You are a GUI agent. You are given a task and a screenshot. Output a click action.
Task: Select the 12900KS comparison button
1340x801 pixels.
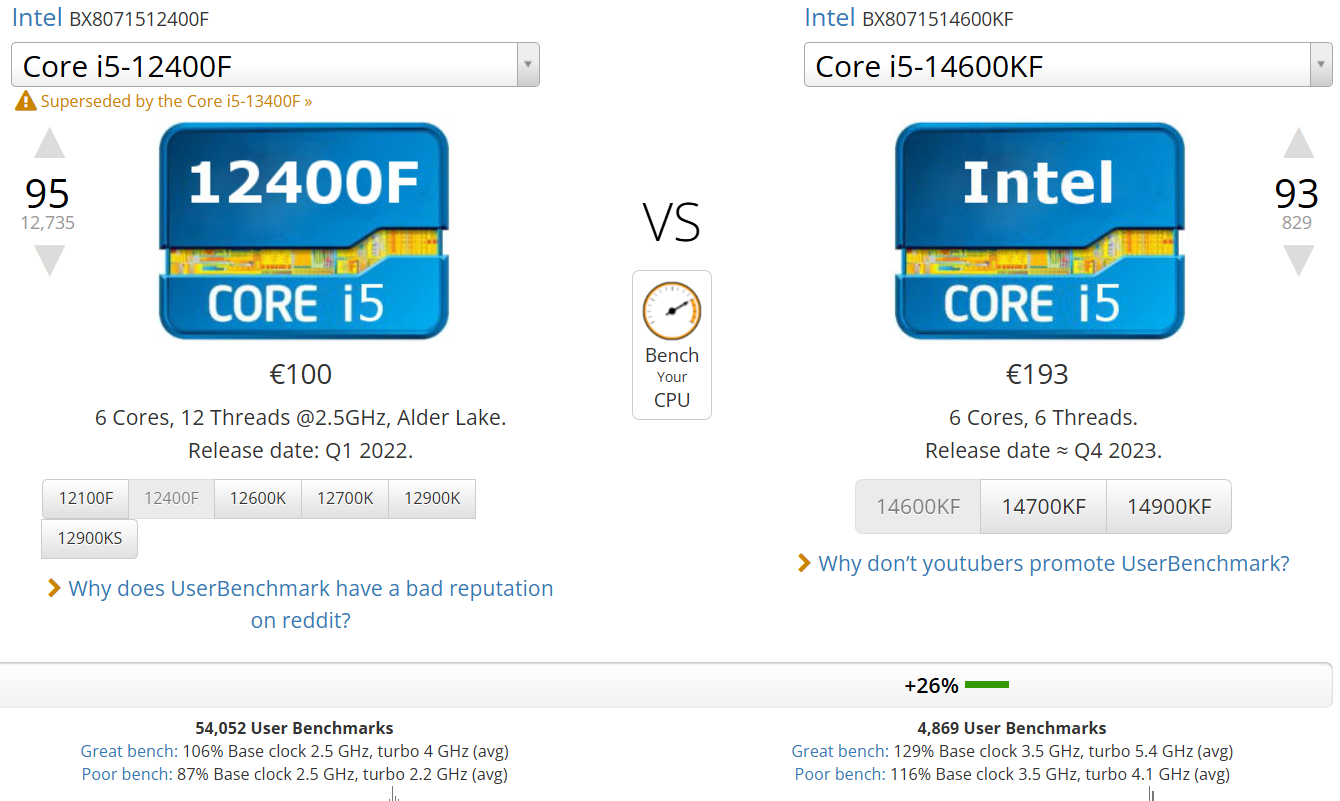coord(89,538)
